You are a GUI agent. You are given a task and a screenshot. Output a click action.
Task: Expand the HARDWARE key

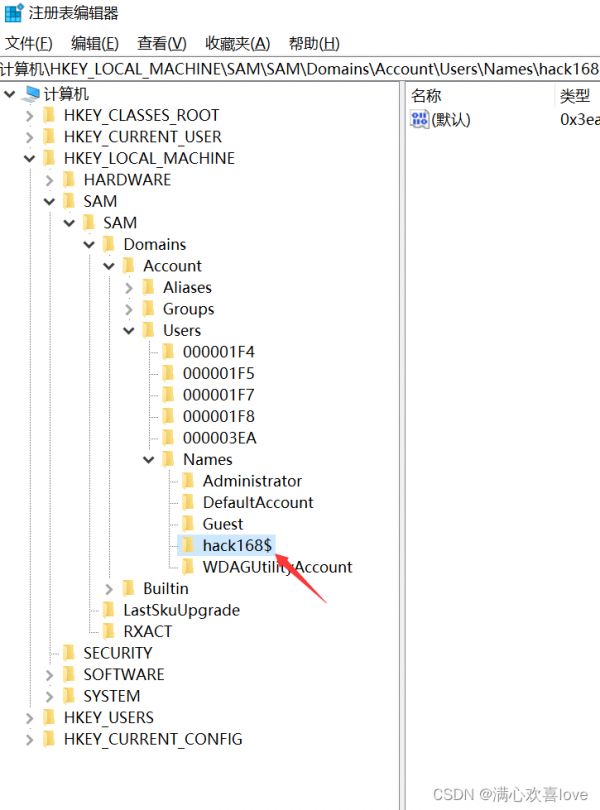[x=49, y=180]
